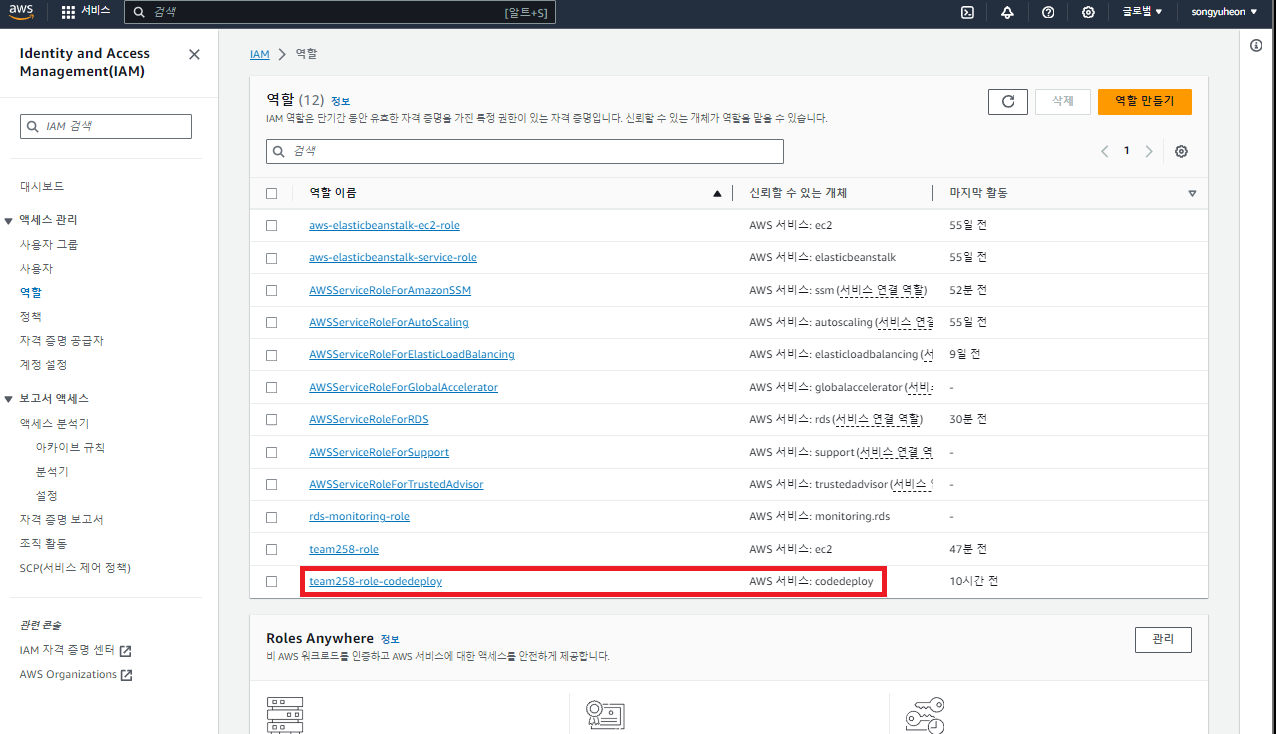Open the team258-role-codedeploy role link

pyautogui.click(x=375, y=581)
